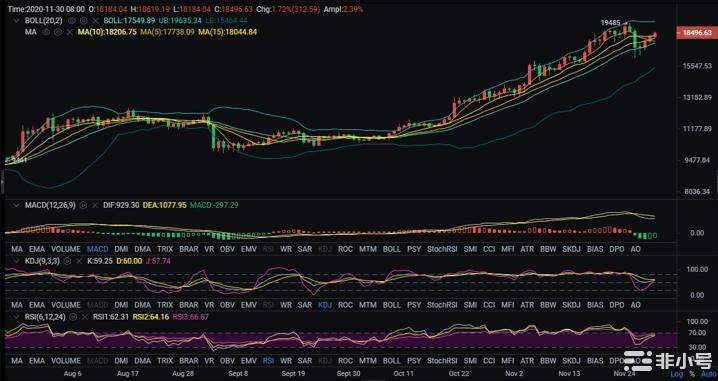Toggle Log scale at bottom right

(676, 374)
